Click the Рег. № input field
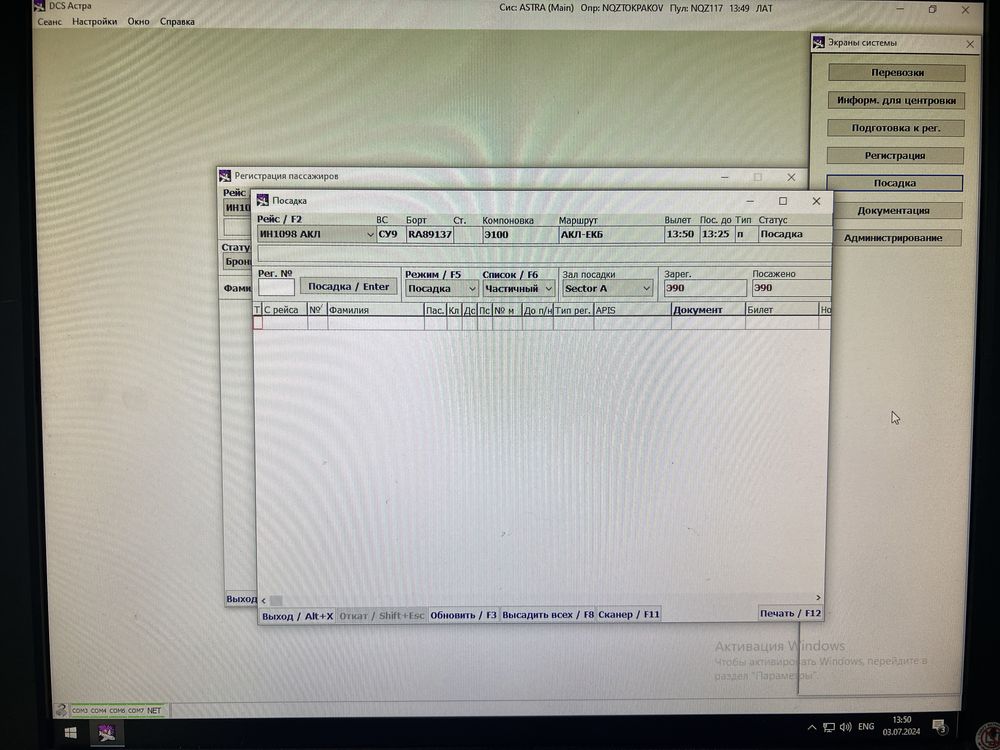The height and width of the screenshot is (750, 1000). click(x=276, y=288)
